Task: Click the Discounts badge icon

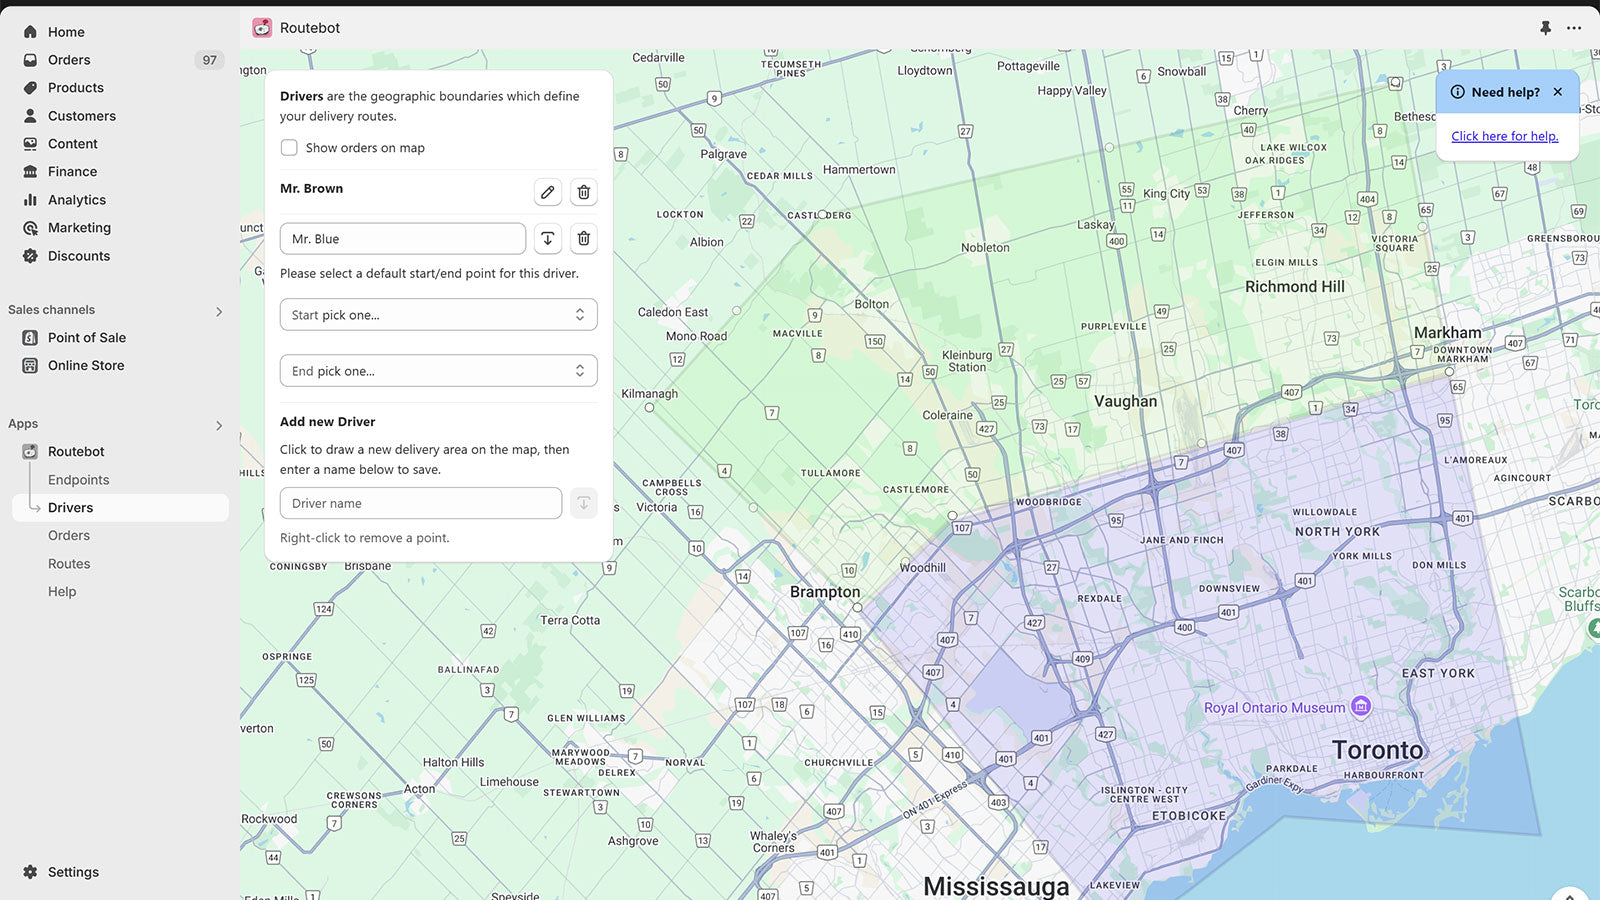Action: pos(30,256)
